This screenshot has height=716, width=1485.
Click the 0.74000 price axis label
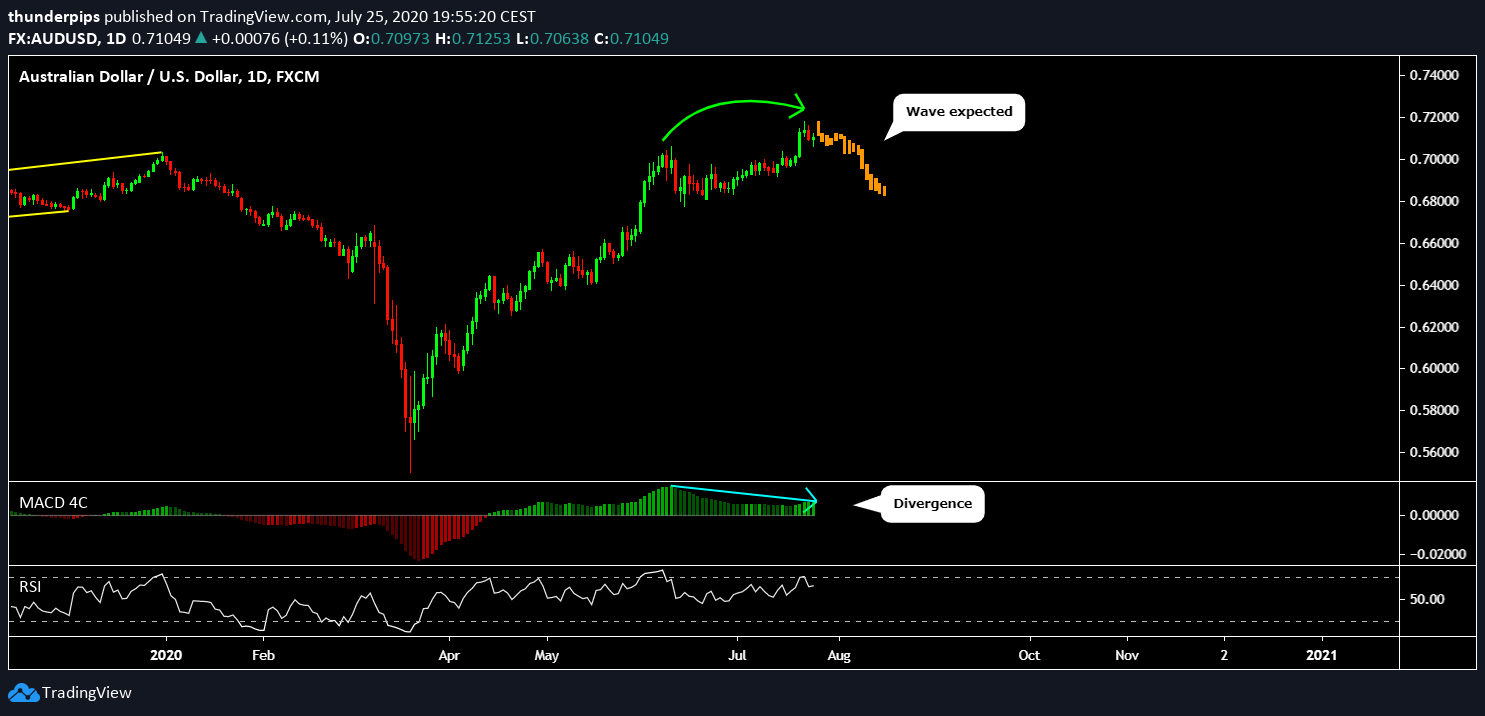[1433, 76]
